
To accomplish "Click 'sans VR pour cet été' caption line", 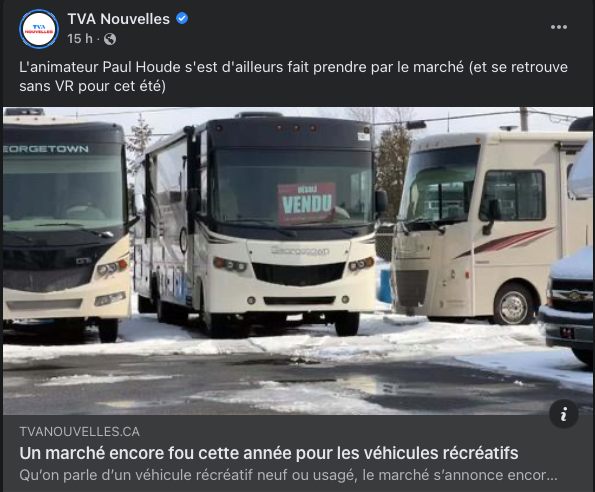I will point(92,86).
